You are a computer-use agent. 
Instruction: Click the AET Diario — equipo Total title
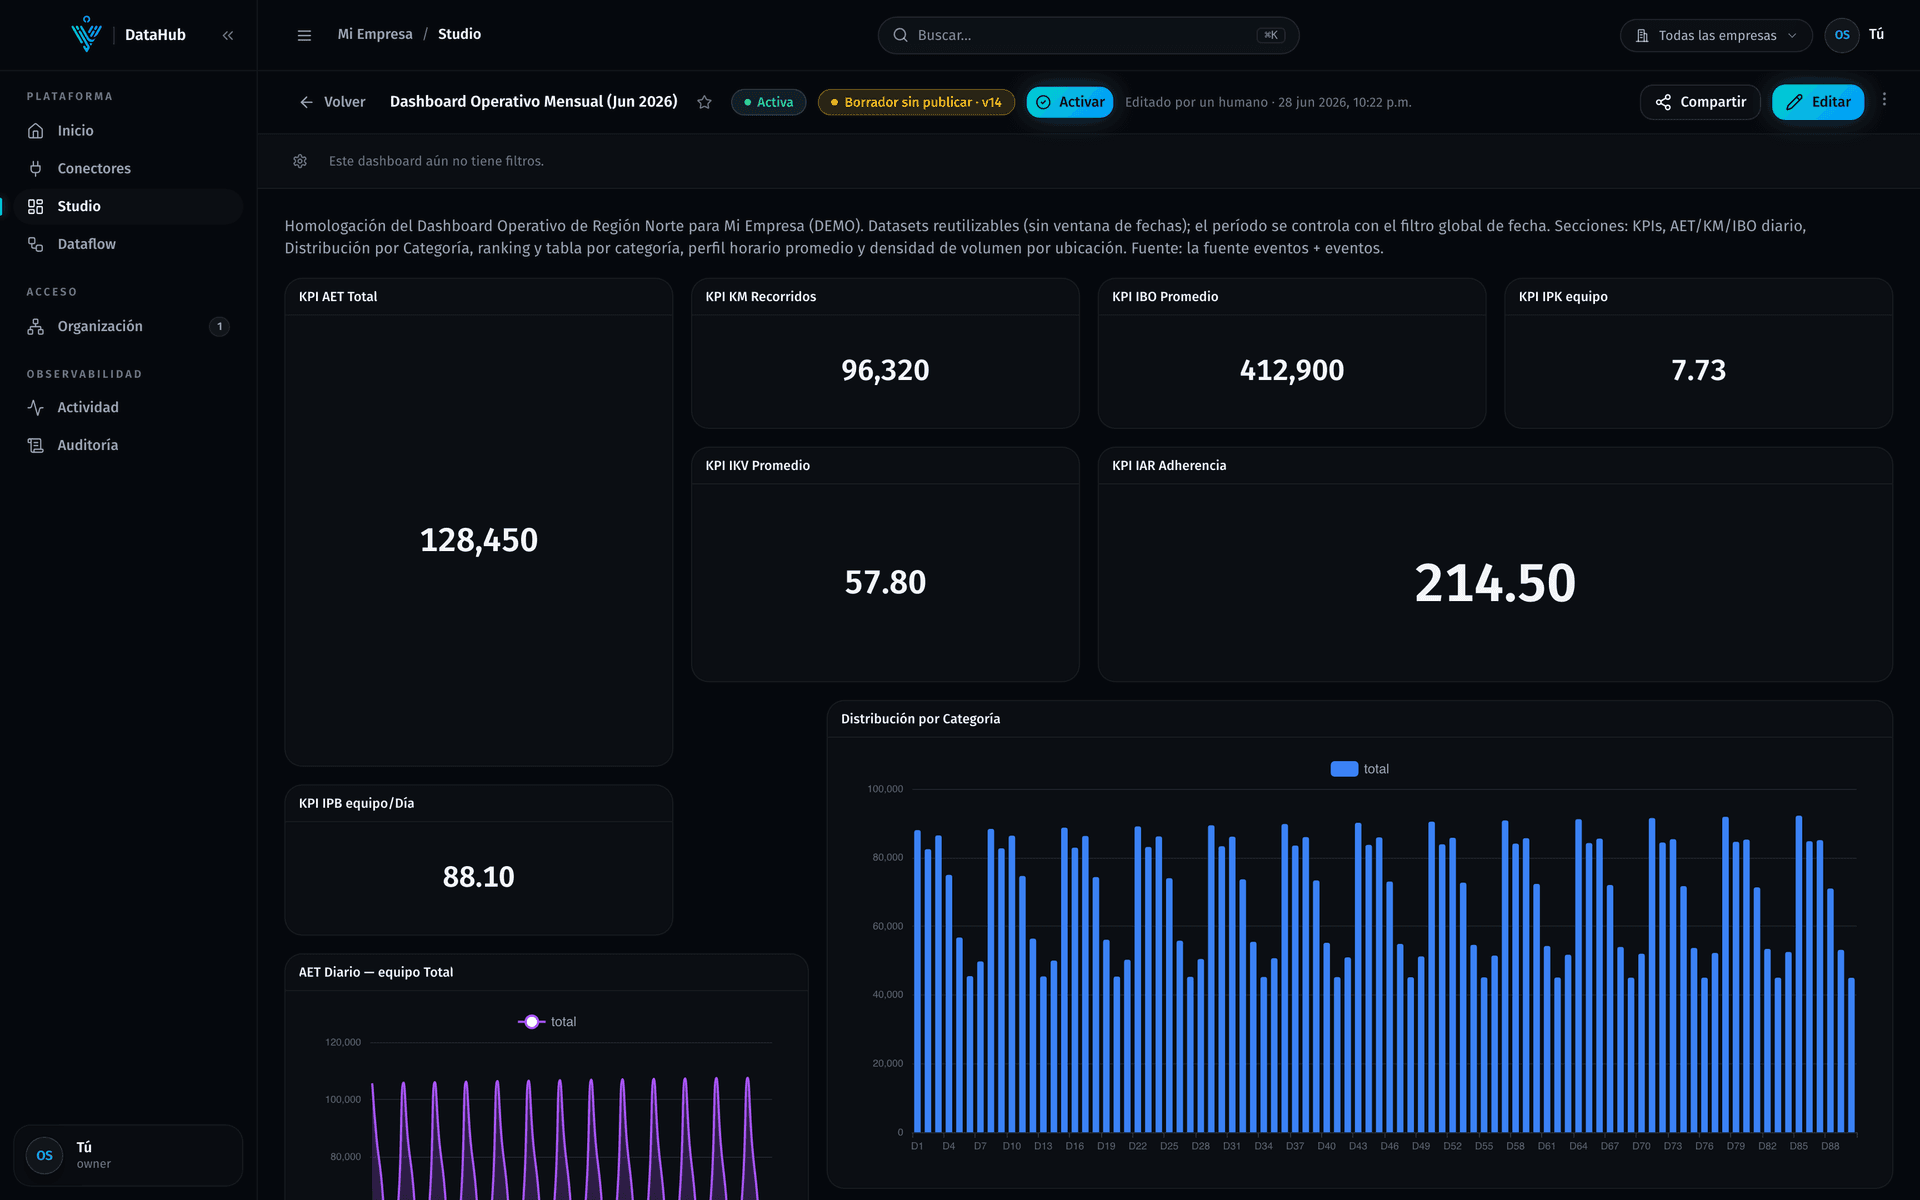(376, 972)
